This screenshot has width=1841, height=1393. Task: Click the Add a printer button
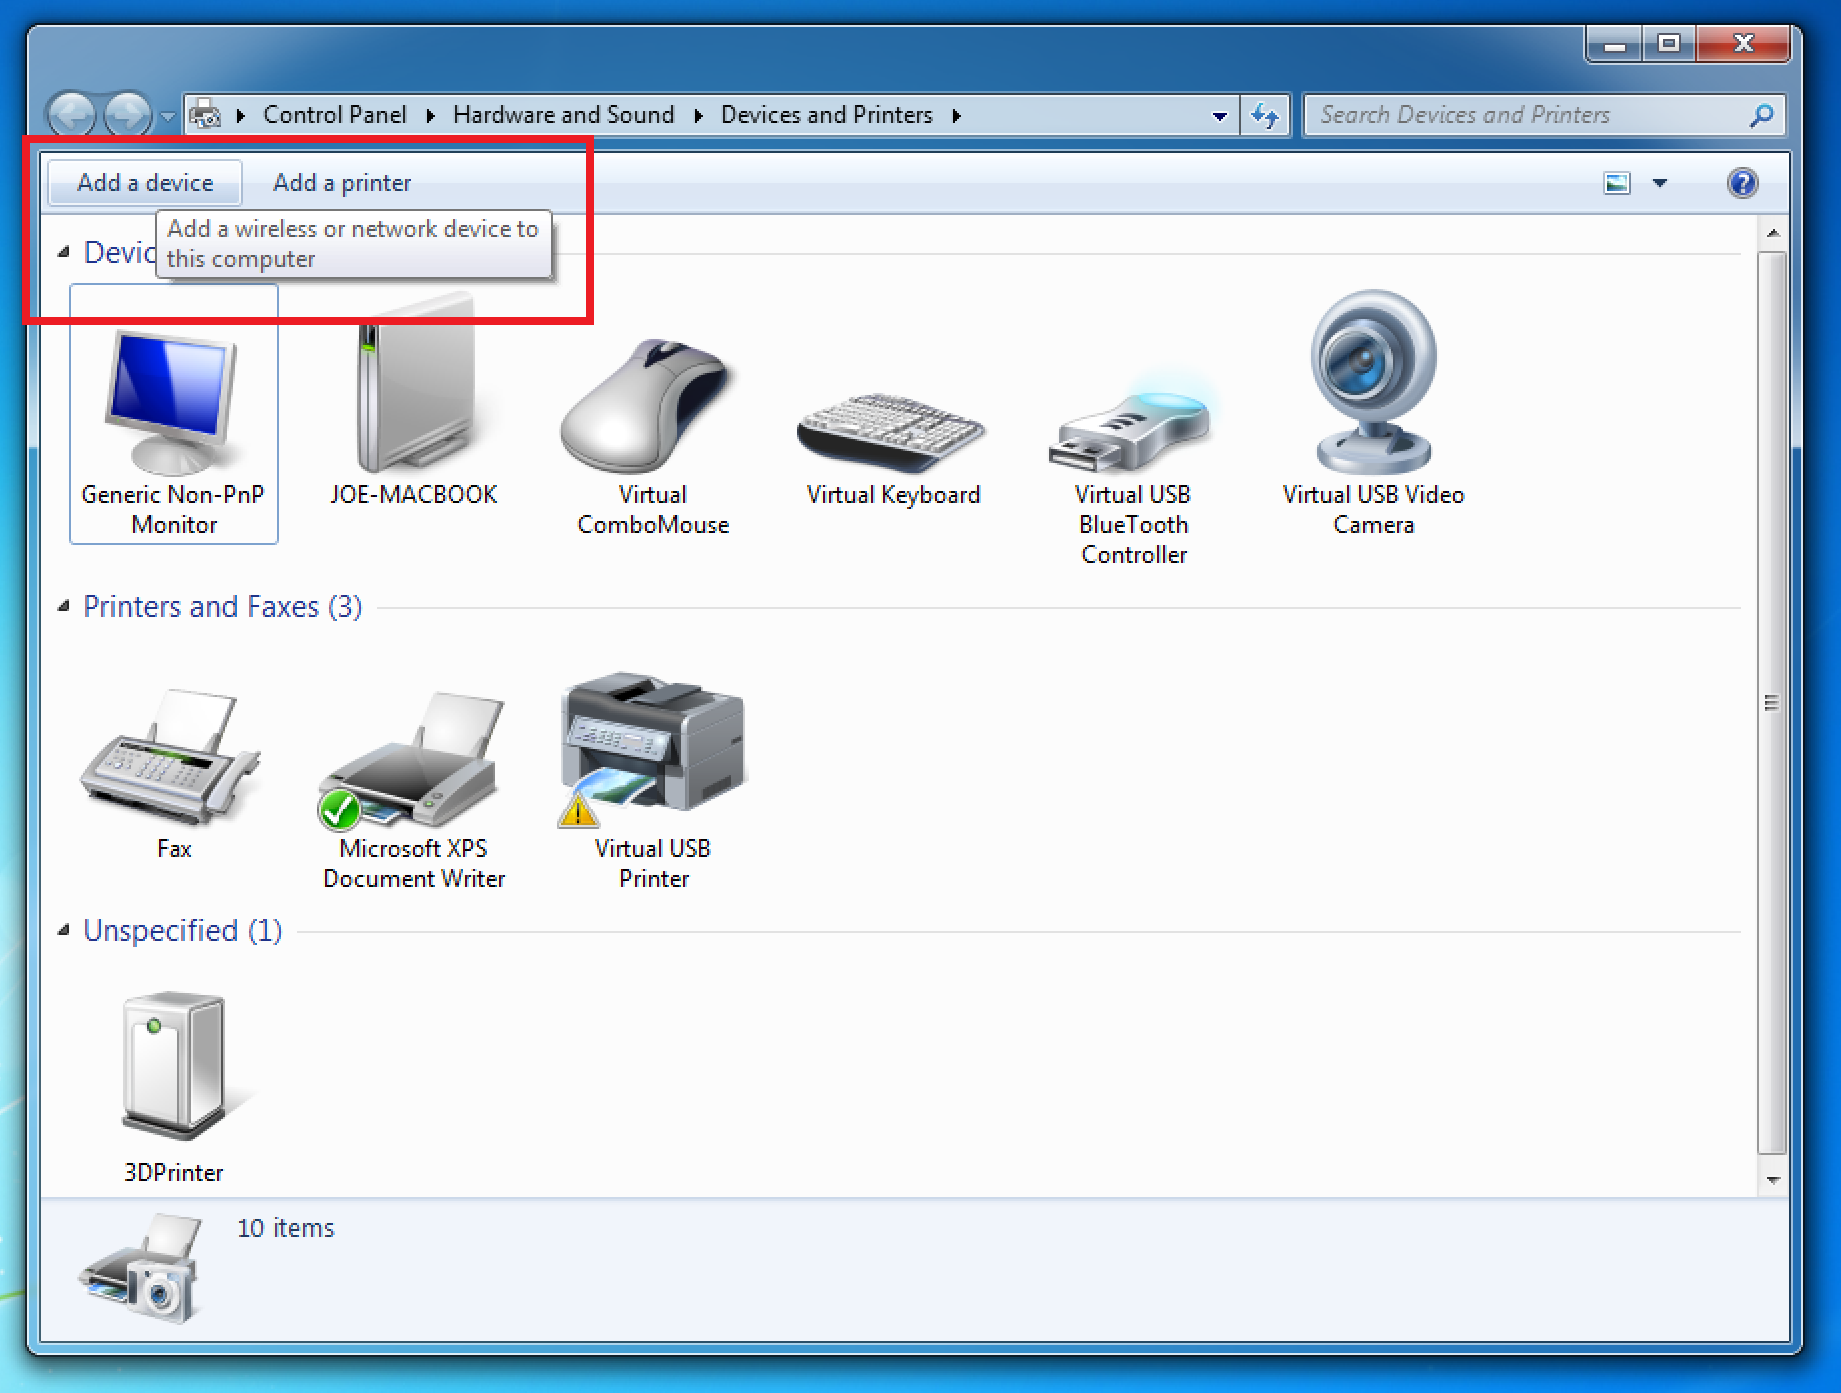(x=342, y=183)
